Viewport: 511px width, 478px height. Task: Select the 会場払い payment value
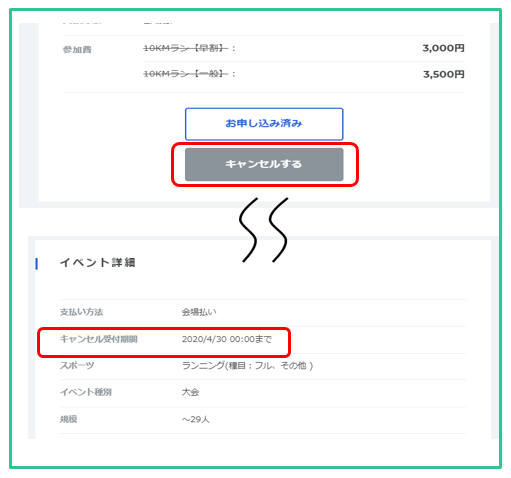[199, 312]
